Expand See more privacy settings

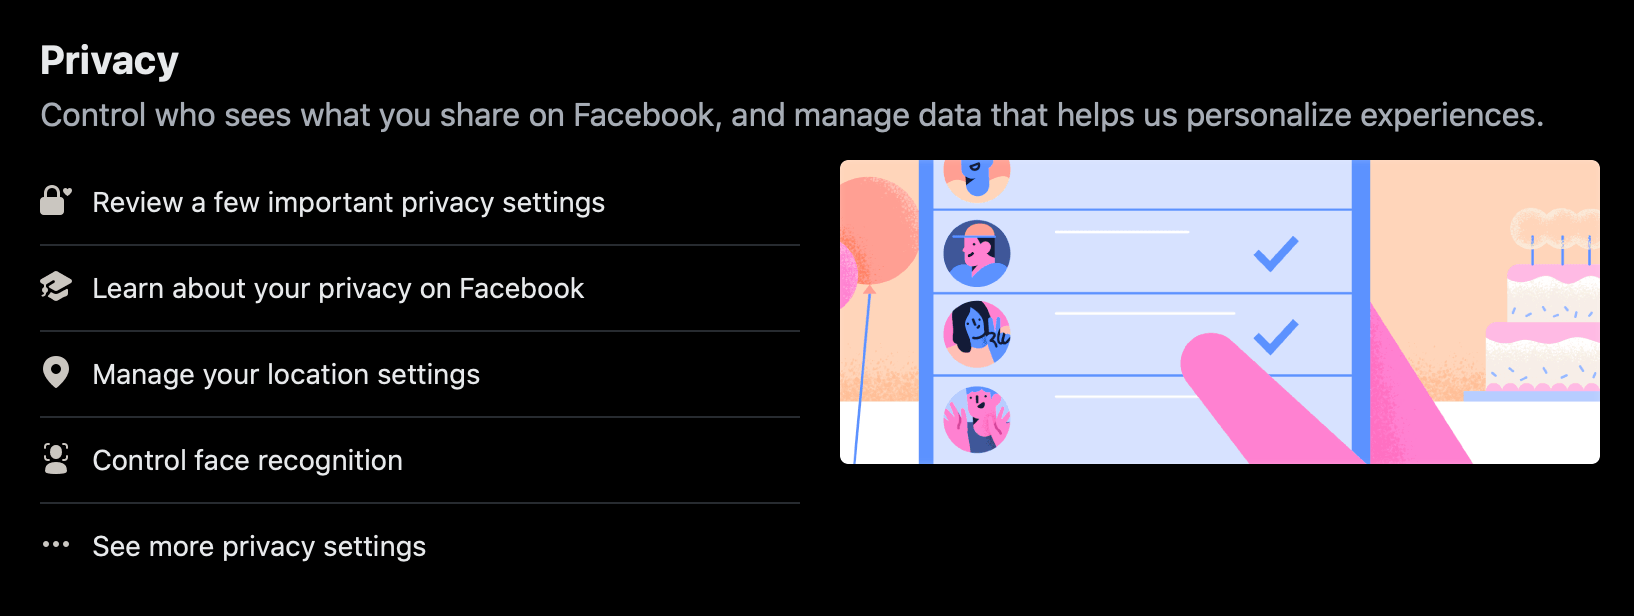pos(259,547)
